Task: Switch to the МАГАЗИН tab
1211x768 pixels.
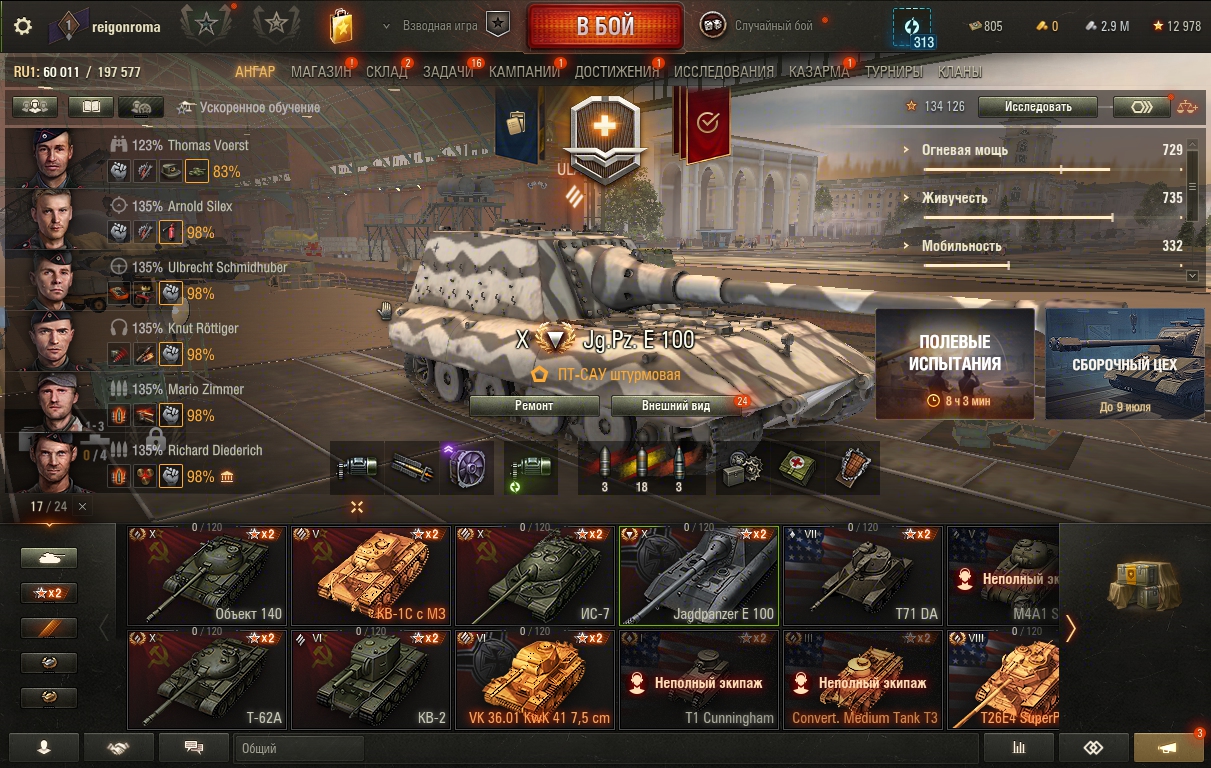Action: pos(320,72)
